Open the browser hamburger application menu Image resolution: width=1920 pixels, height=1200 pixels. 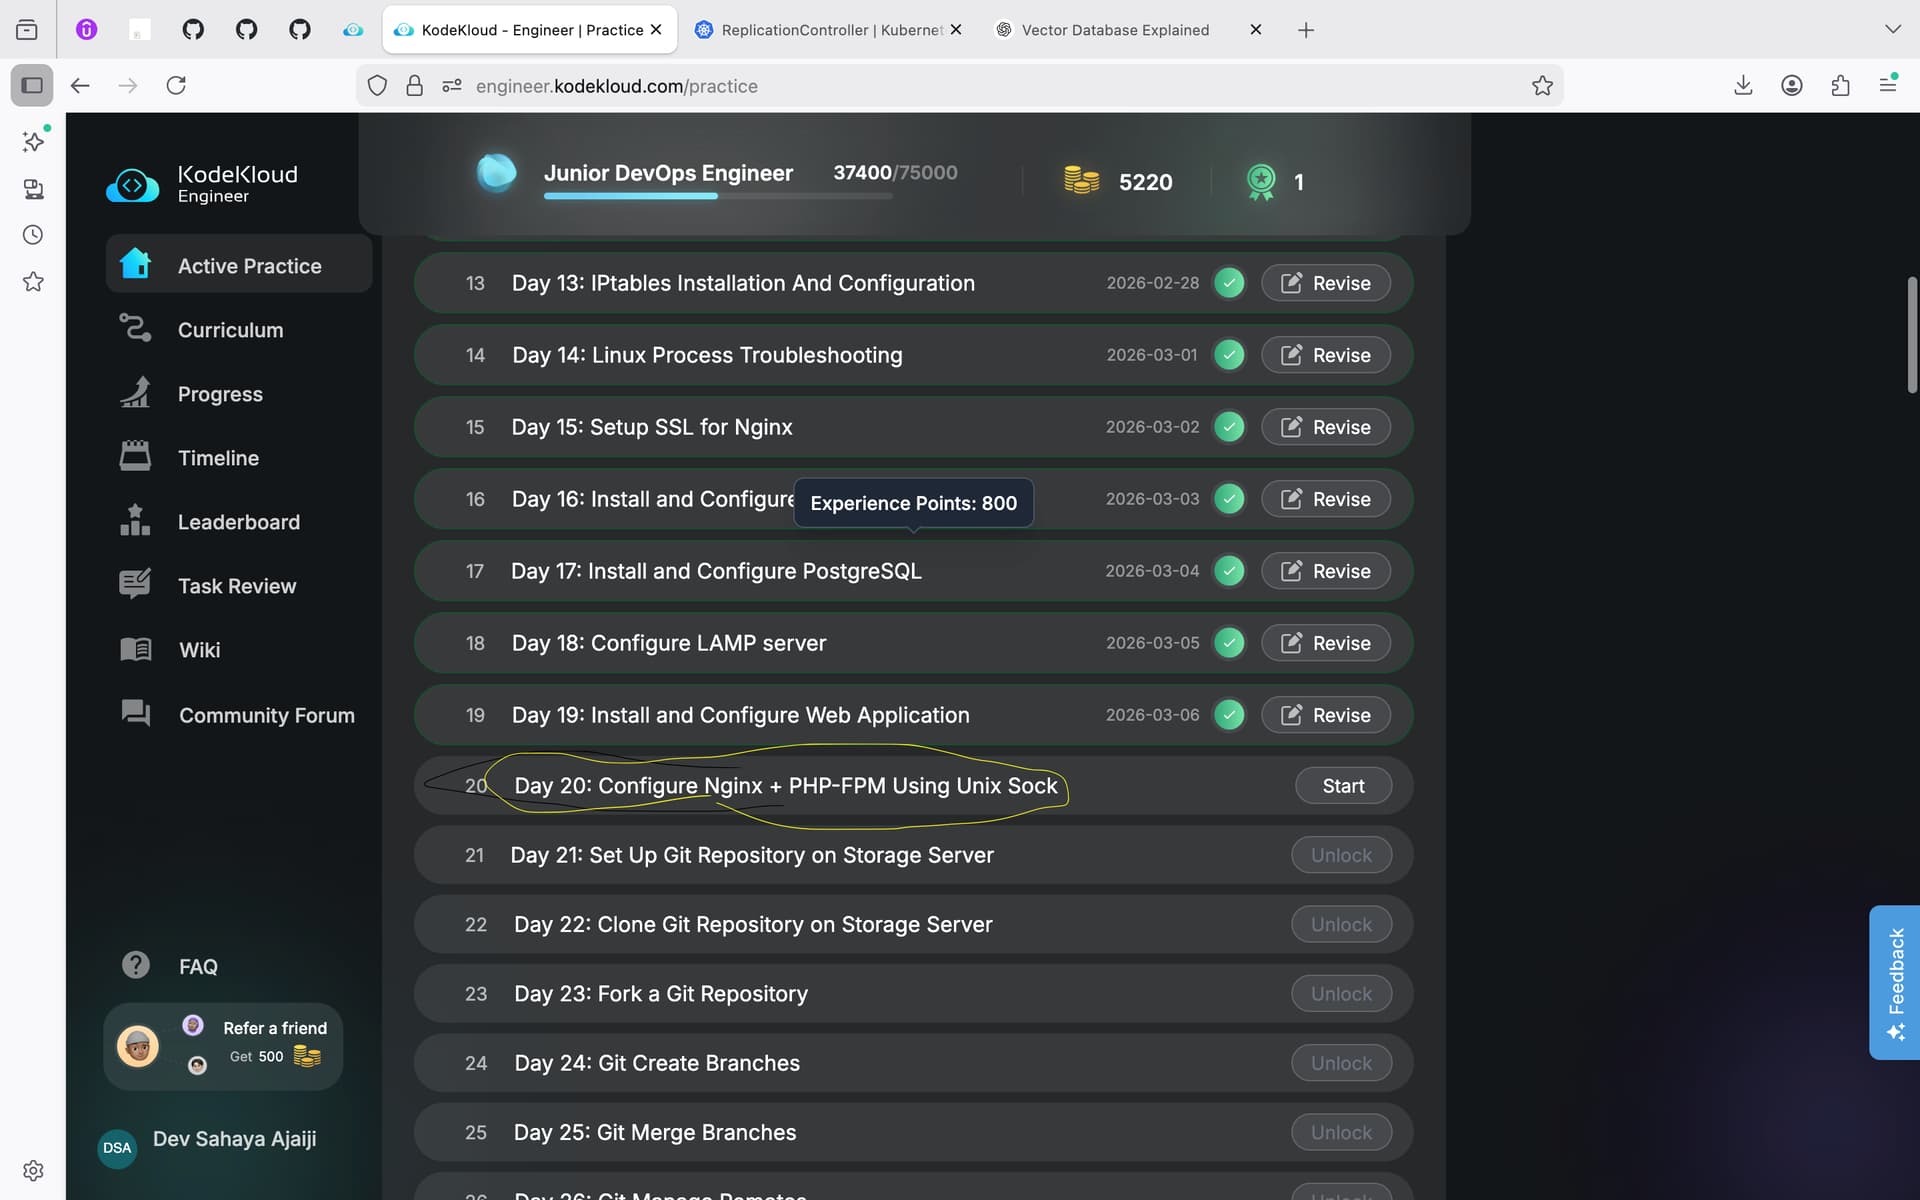pos(1887,86)
